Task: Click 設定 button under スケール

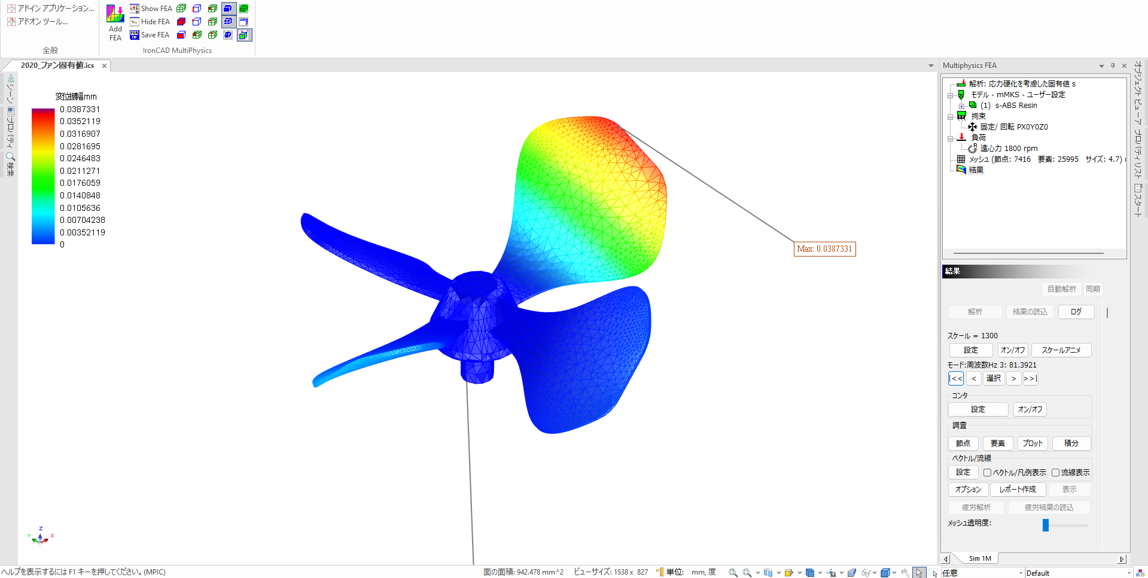Action: tap(971, 350)
